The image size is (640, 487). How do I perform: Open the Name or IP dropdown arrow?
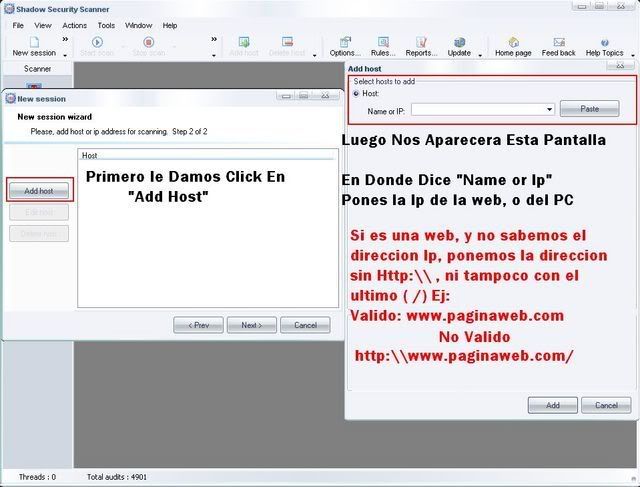click(x=549, y=109)
